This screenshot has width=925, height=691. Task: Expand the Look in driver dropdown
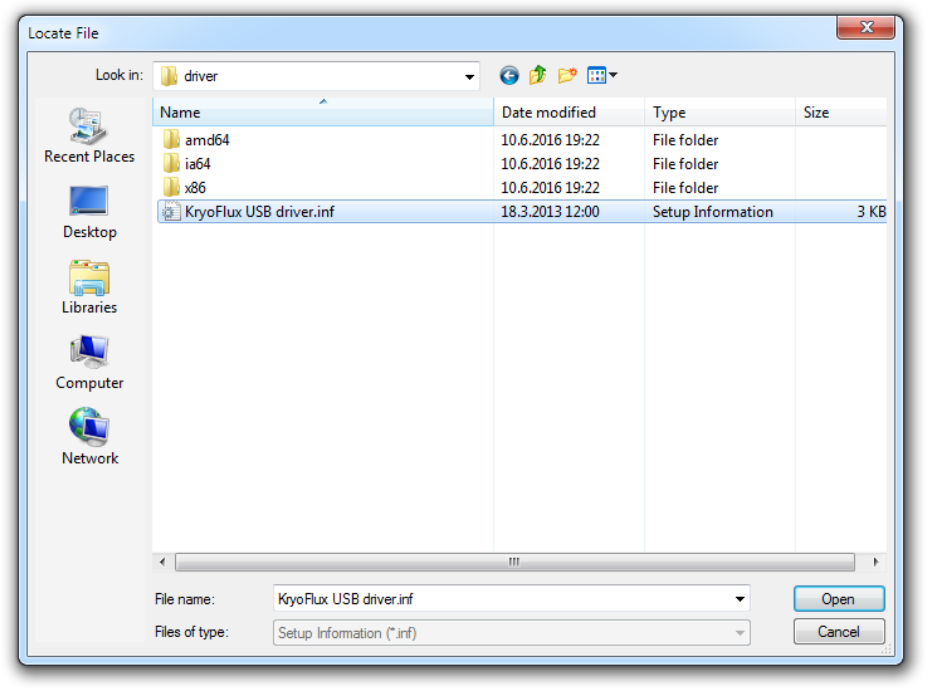(469, 77)
